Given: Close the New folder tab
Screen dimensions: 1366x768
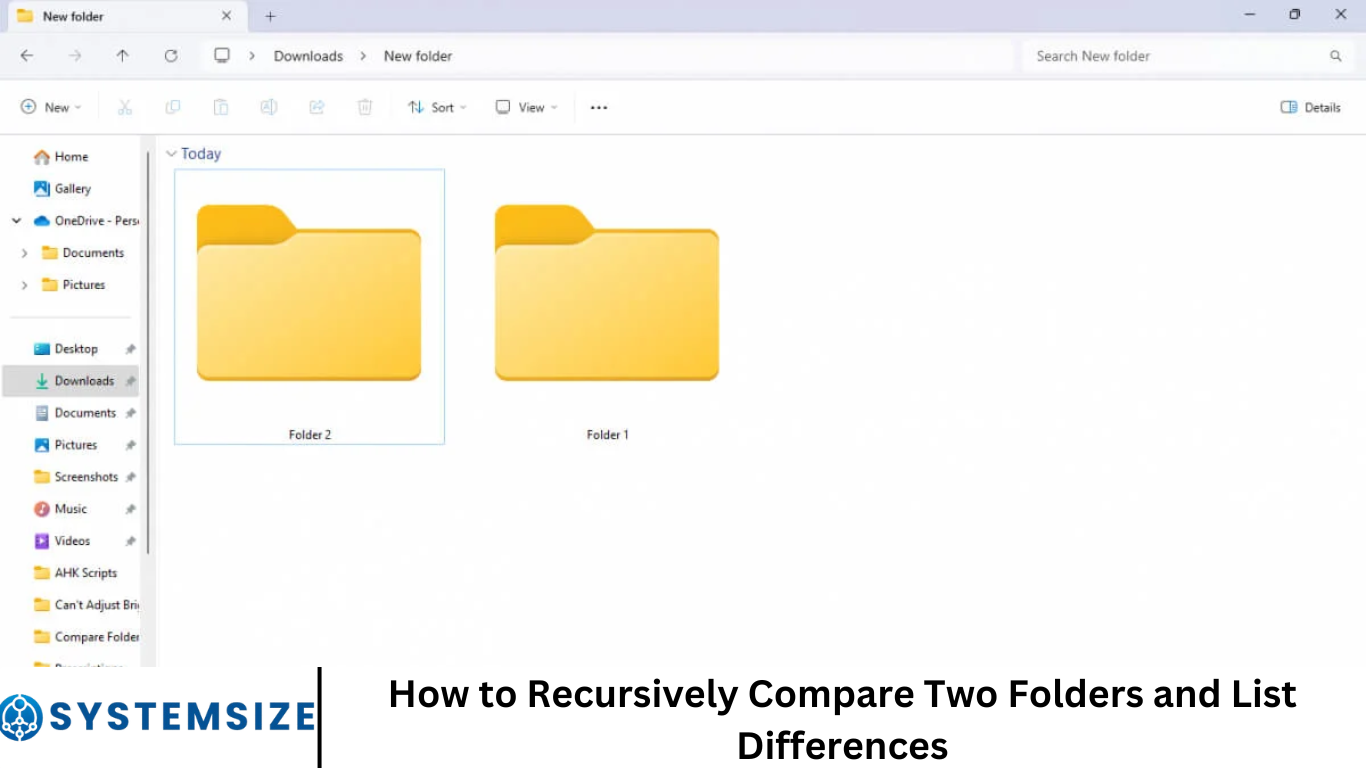Looking at the screenshot, I should [227, 16].
